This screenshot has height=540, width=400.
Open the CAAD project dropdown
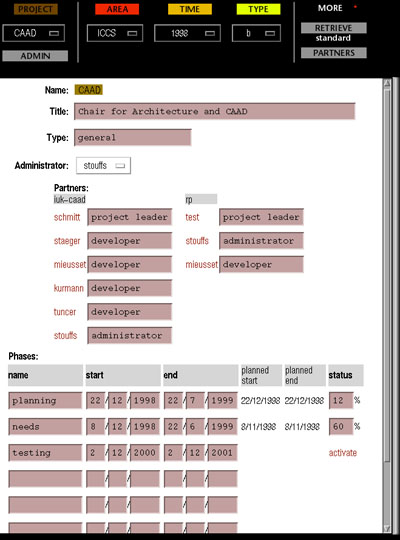click(33, 33)
